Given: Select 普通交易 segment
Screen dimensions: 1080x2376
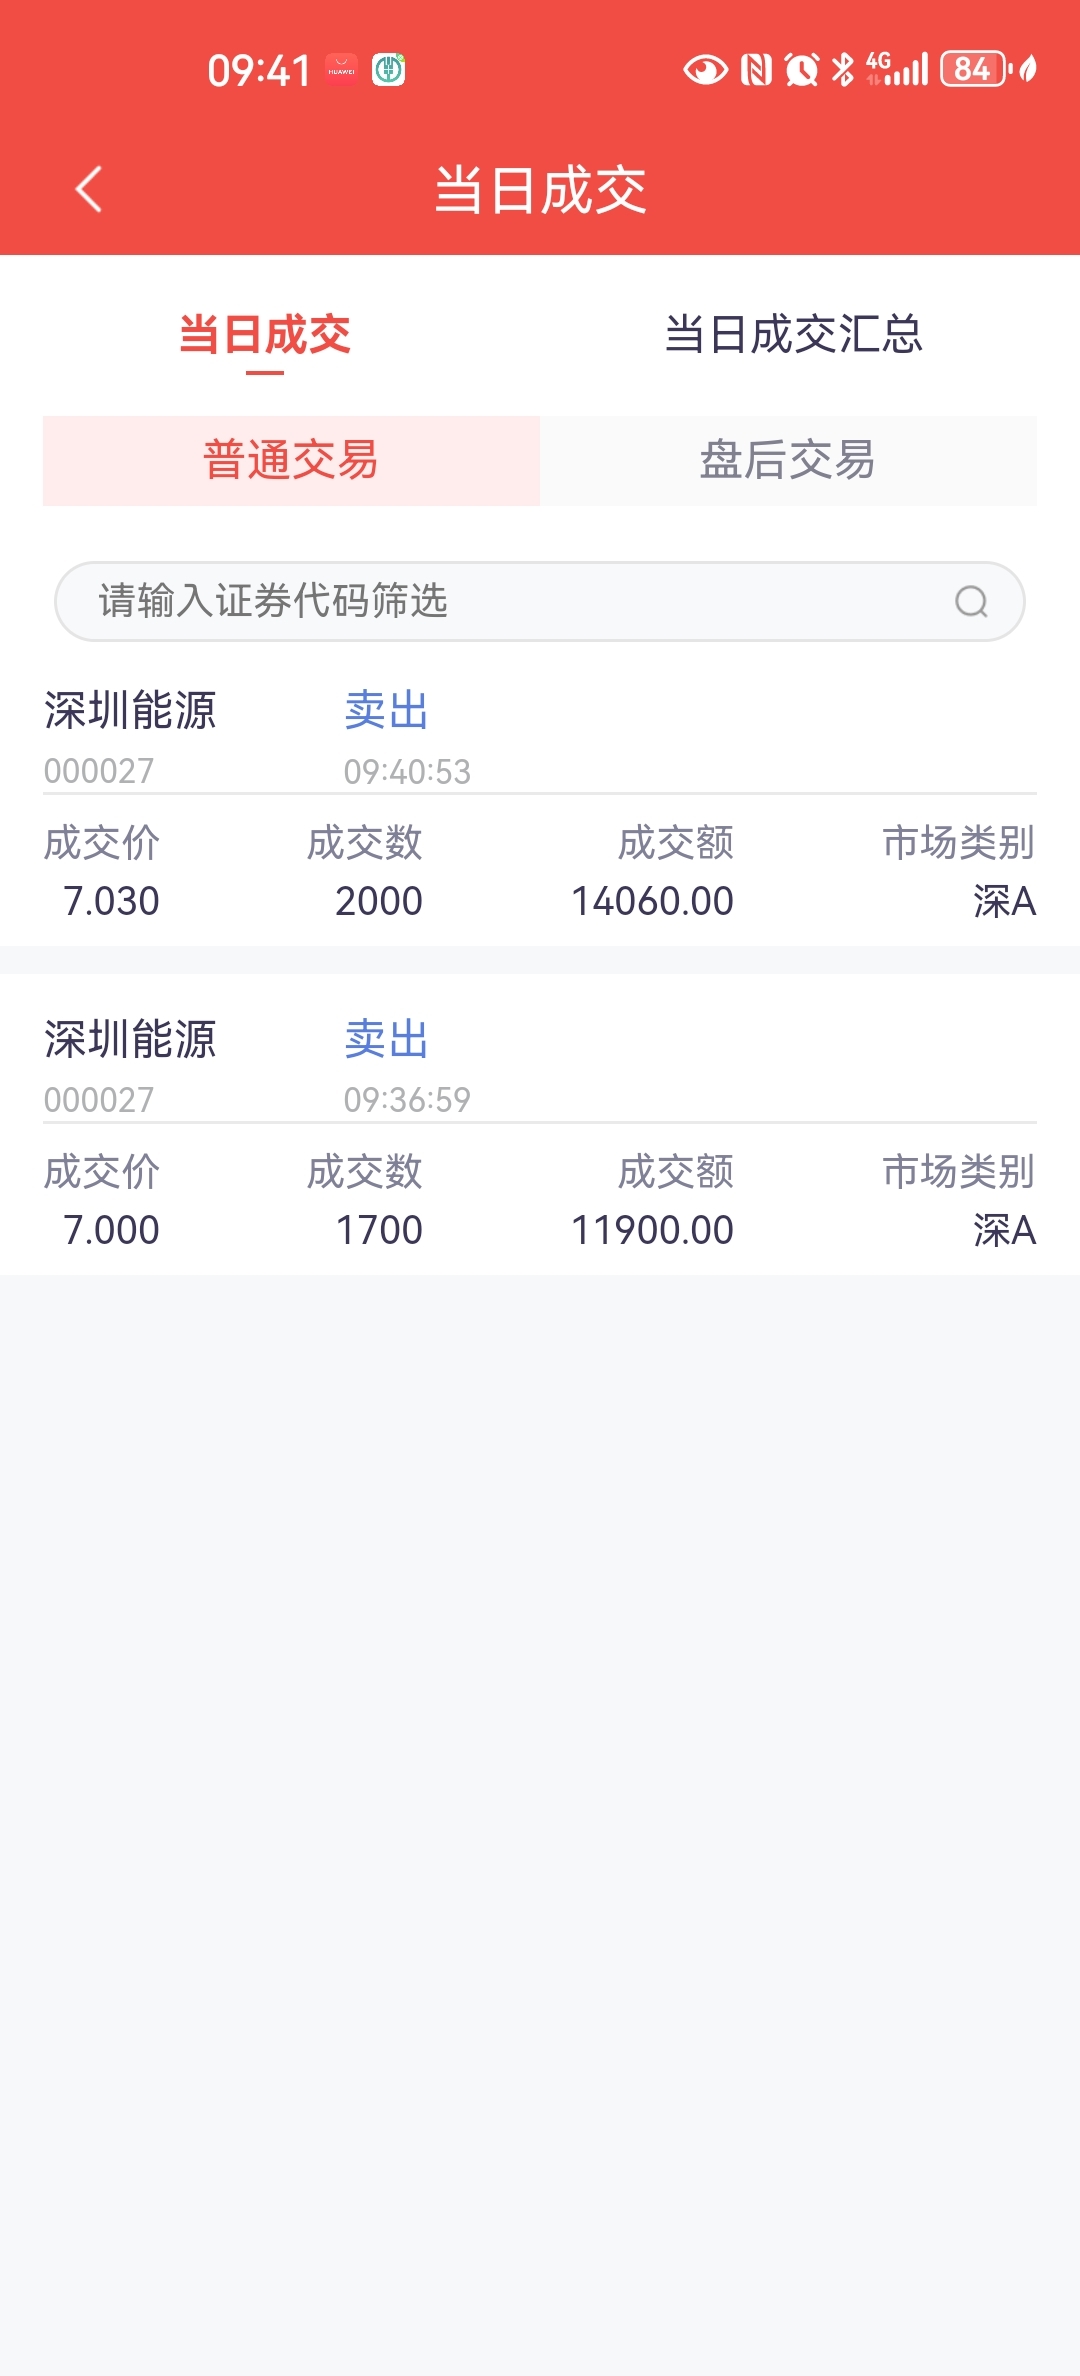Looking at the screenshot, I should (x=291, y=461).
